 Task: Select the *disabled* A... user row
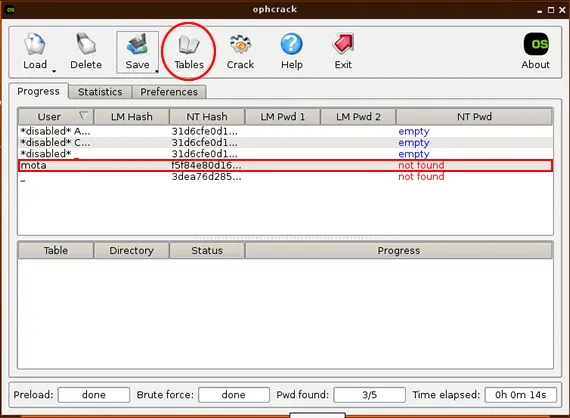(x=285, y=131)
